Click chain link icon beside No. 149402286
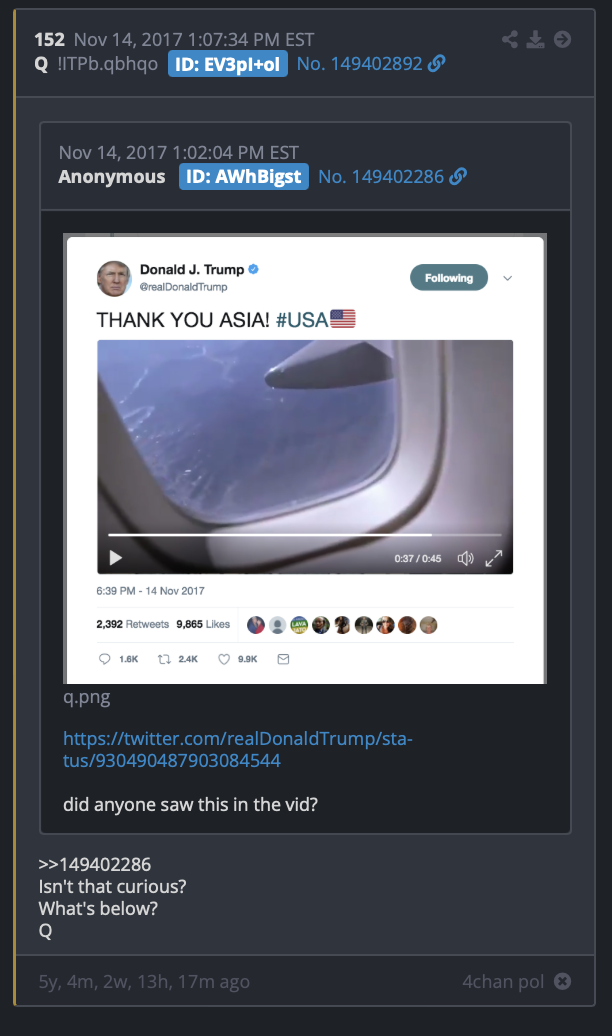The width and height of the screenshot is (612, 1036). tap(458, 176)
